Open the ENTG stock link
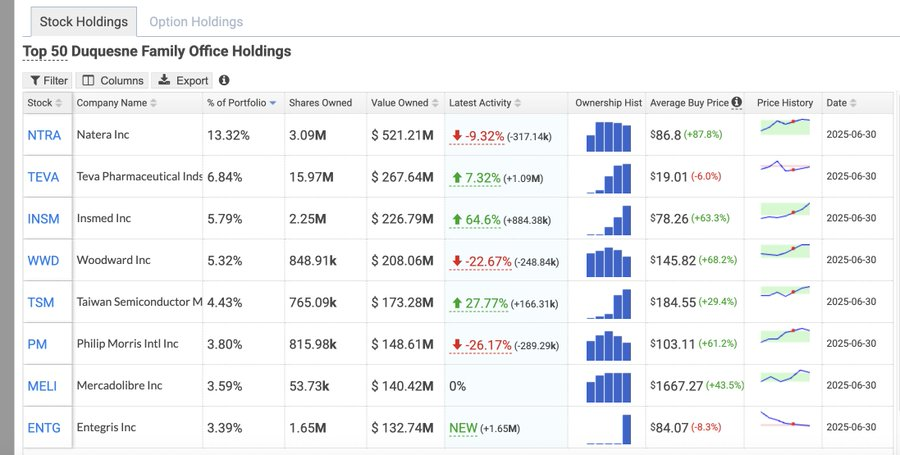 pyautogui.click(x=44, y=428)
